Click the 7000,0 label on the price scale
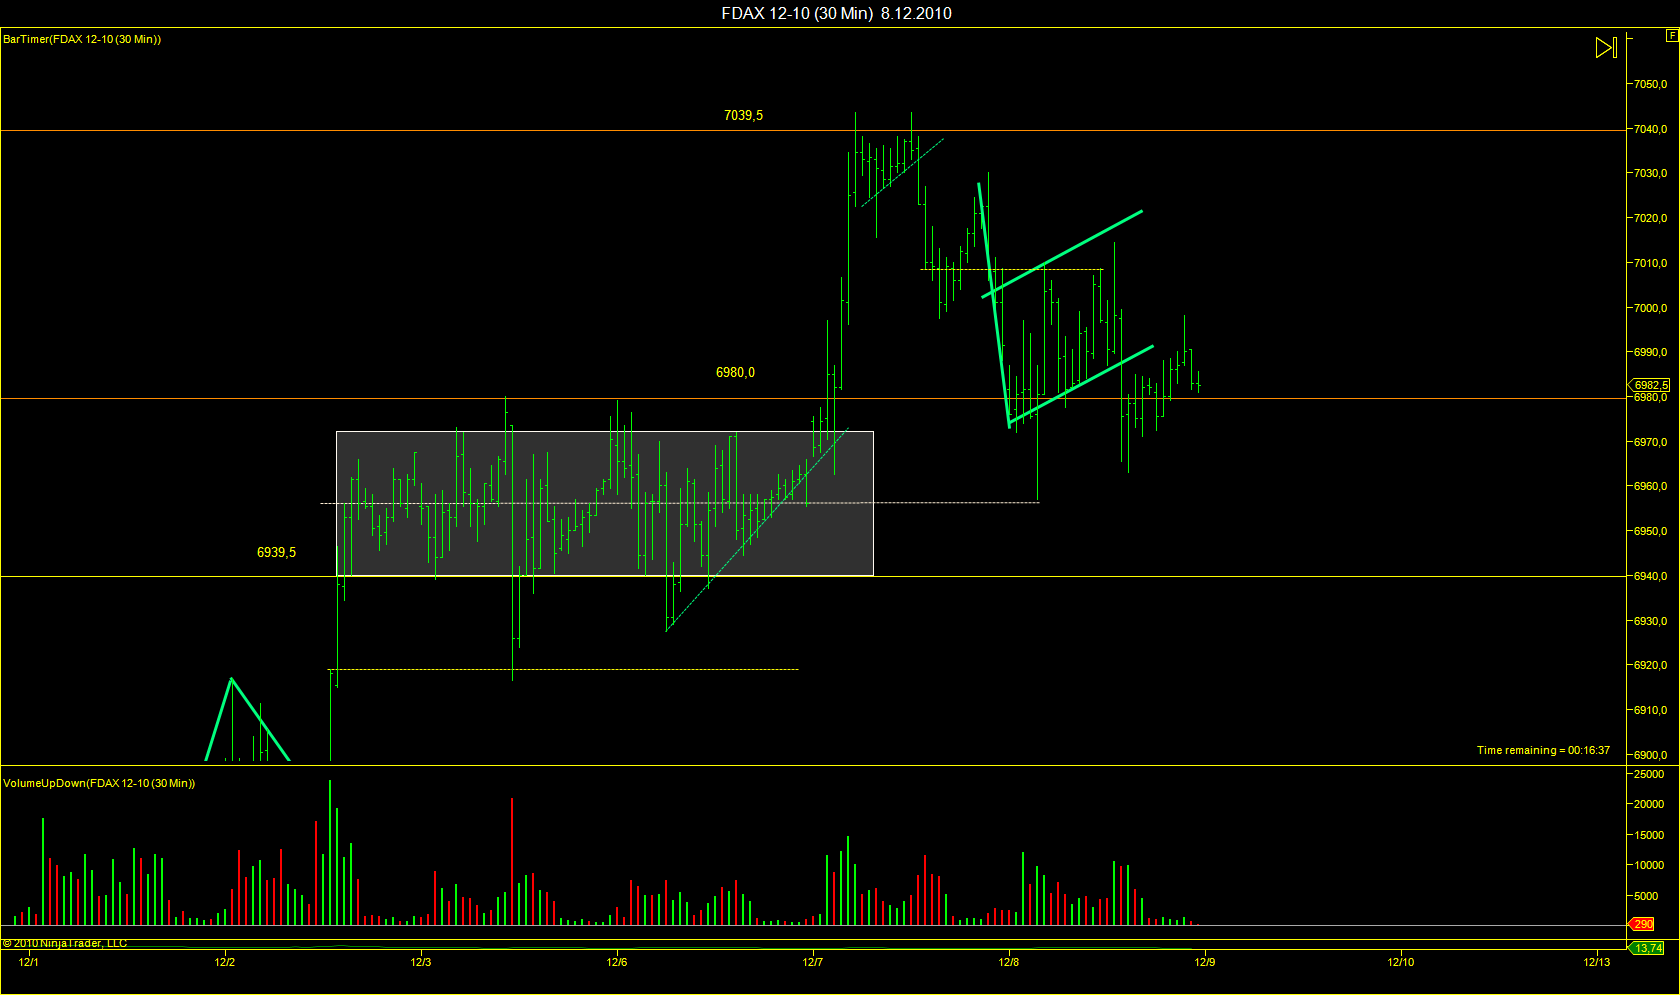The width and height of the screenshot is (1680, 995). click(1650, 308)
